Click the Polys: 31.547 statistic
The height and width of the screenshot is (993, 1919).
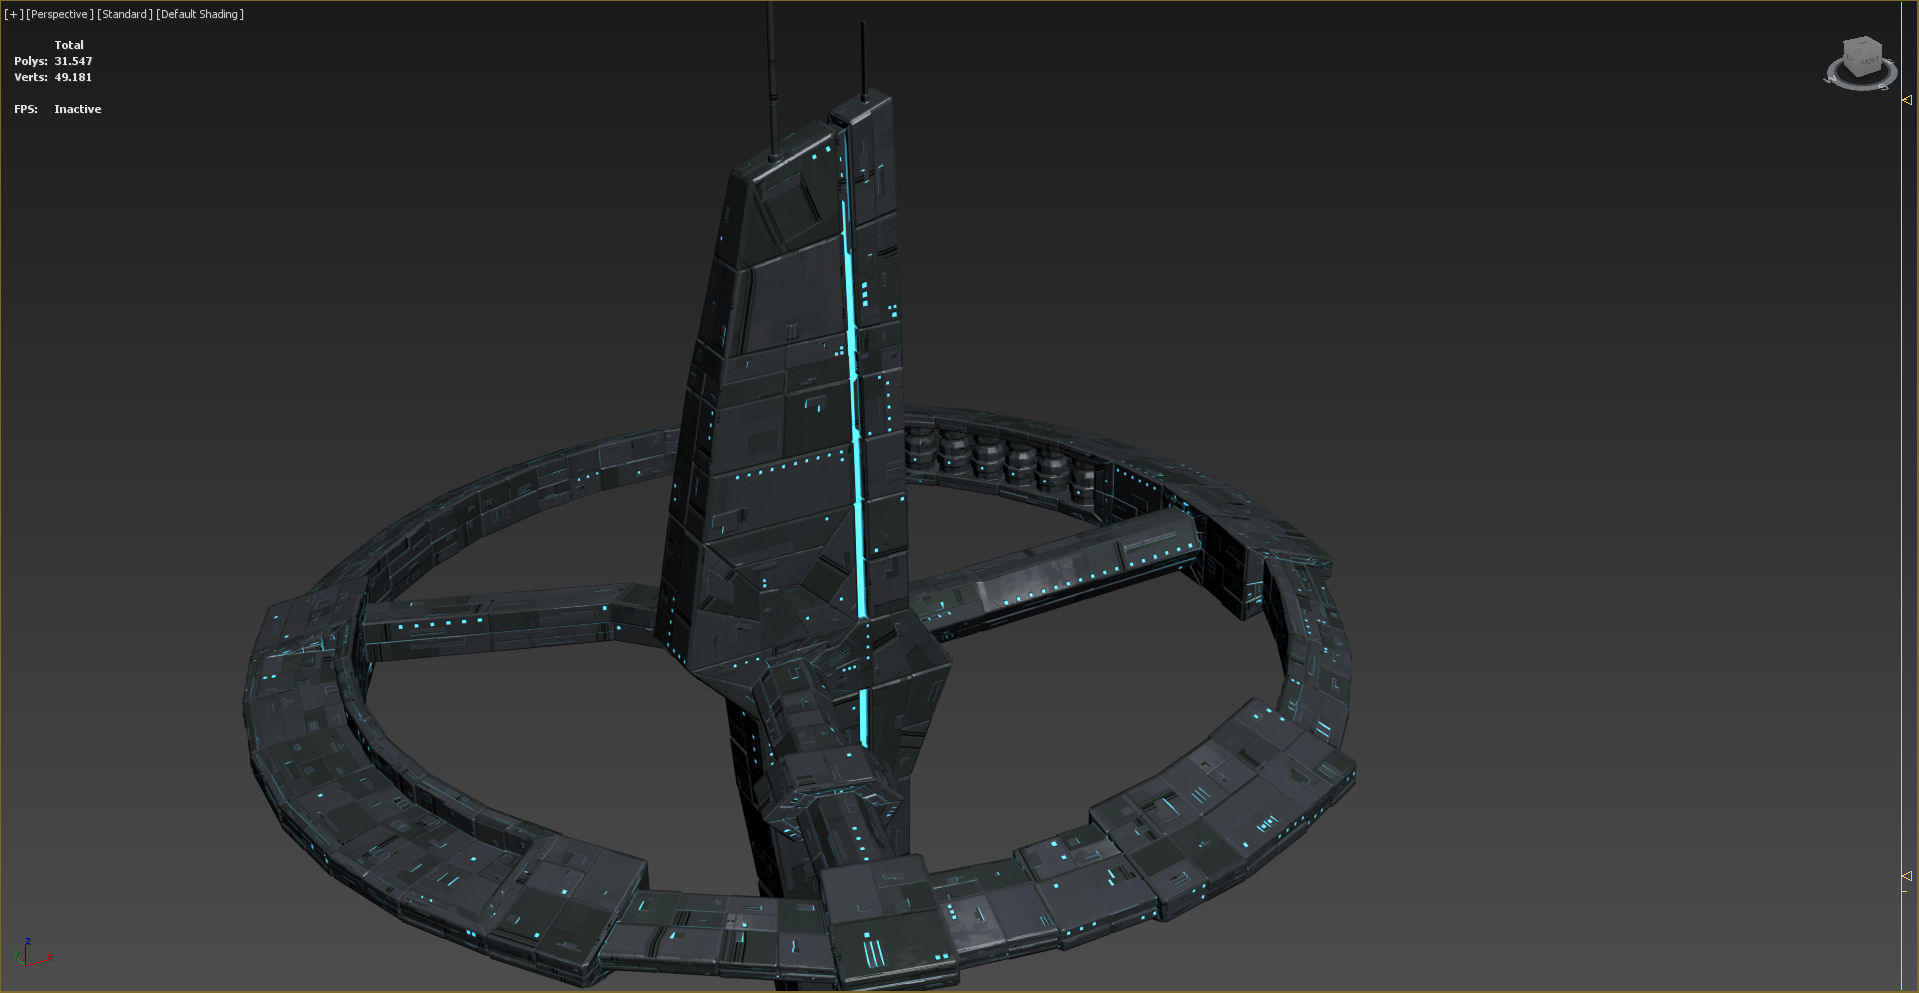(53, 61)
